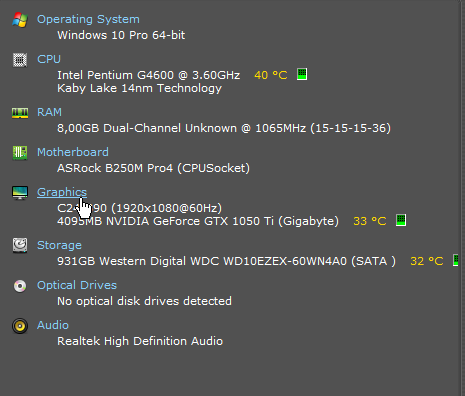Open the Storage section link
The height and width of the screenshot is (396, 465).
coord(59,245)
